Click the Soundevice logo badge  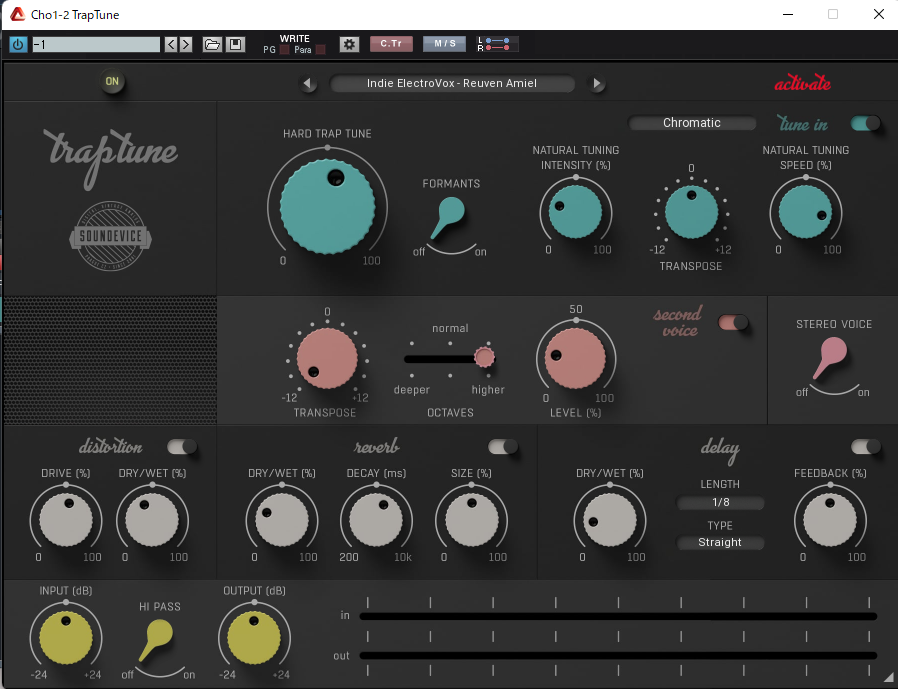click(x=111, y=235)
